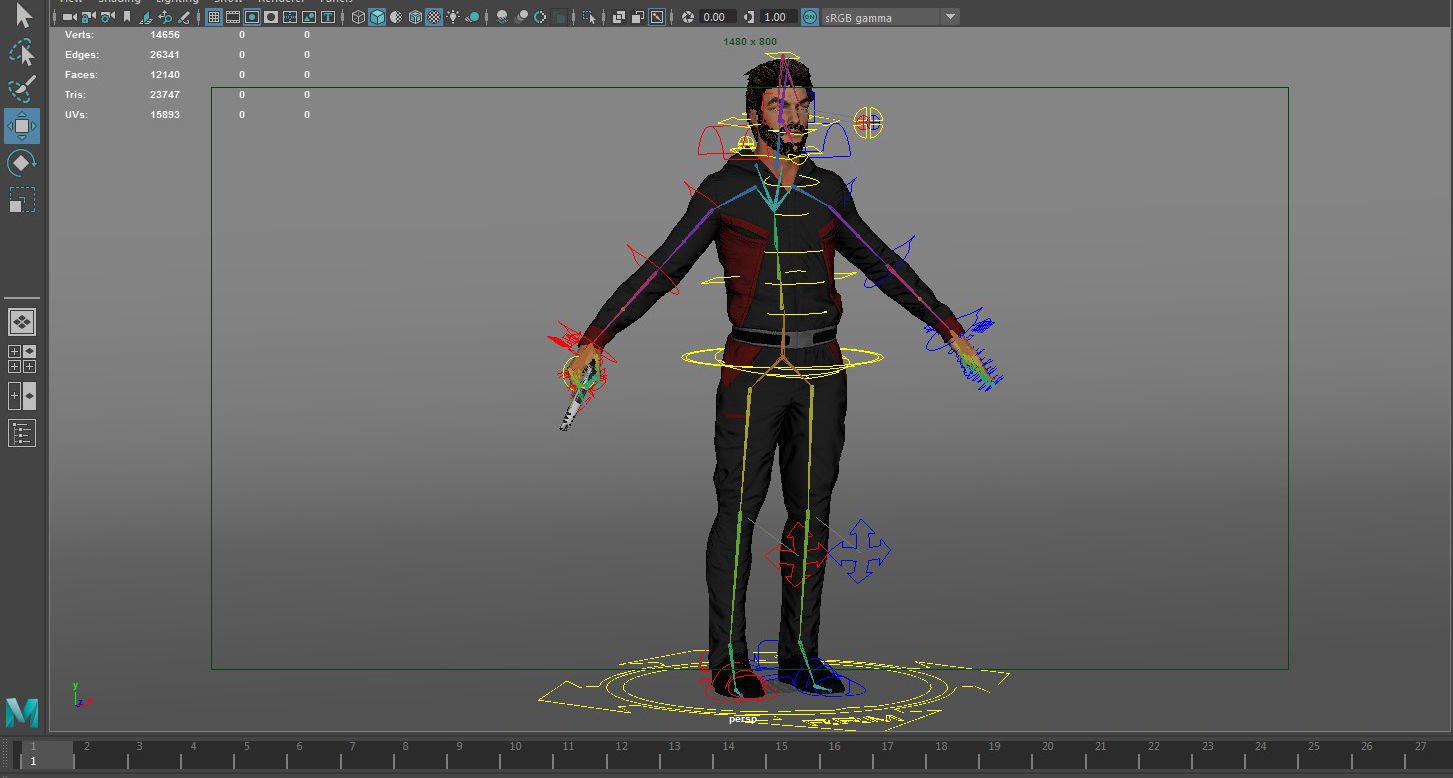
Task: Edit the Gamma value 1.00
Action: click(779, 17)
